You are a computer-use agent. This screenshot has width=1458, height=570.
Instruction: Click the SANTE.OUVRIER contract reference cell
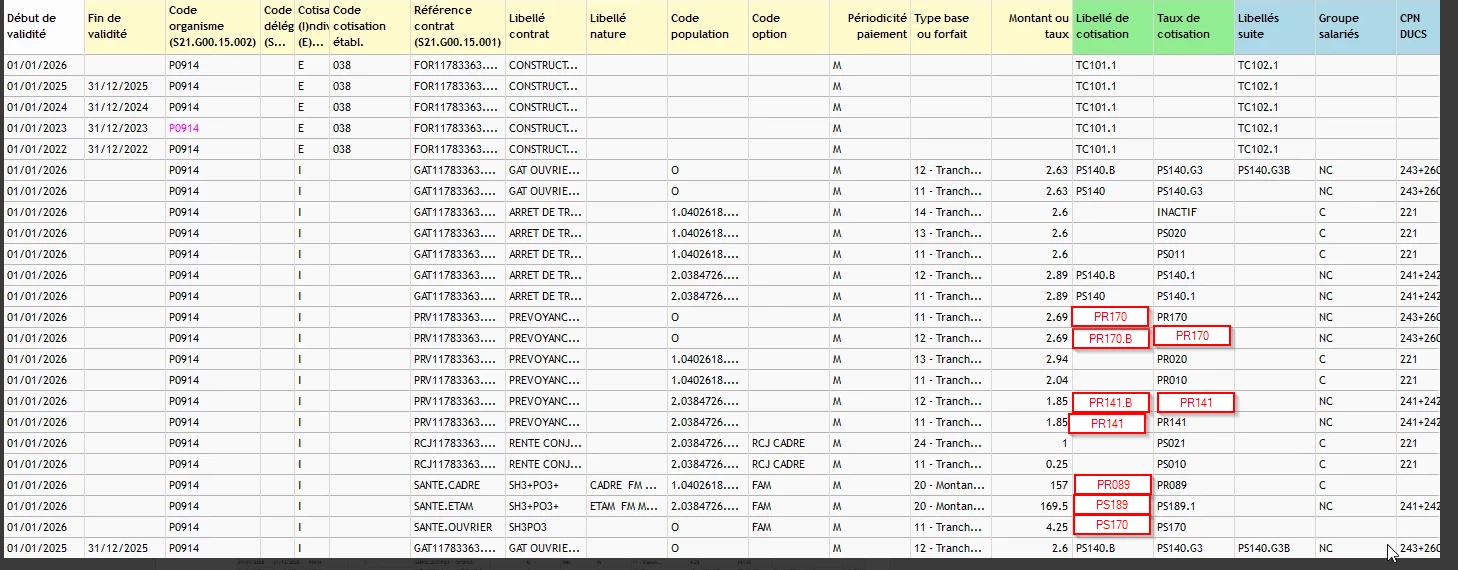[456, 527]
